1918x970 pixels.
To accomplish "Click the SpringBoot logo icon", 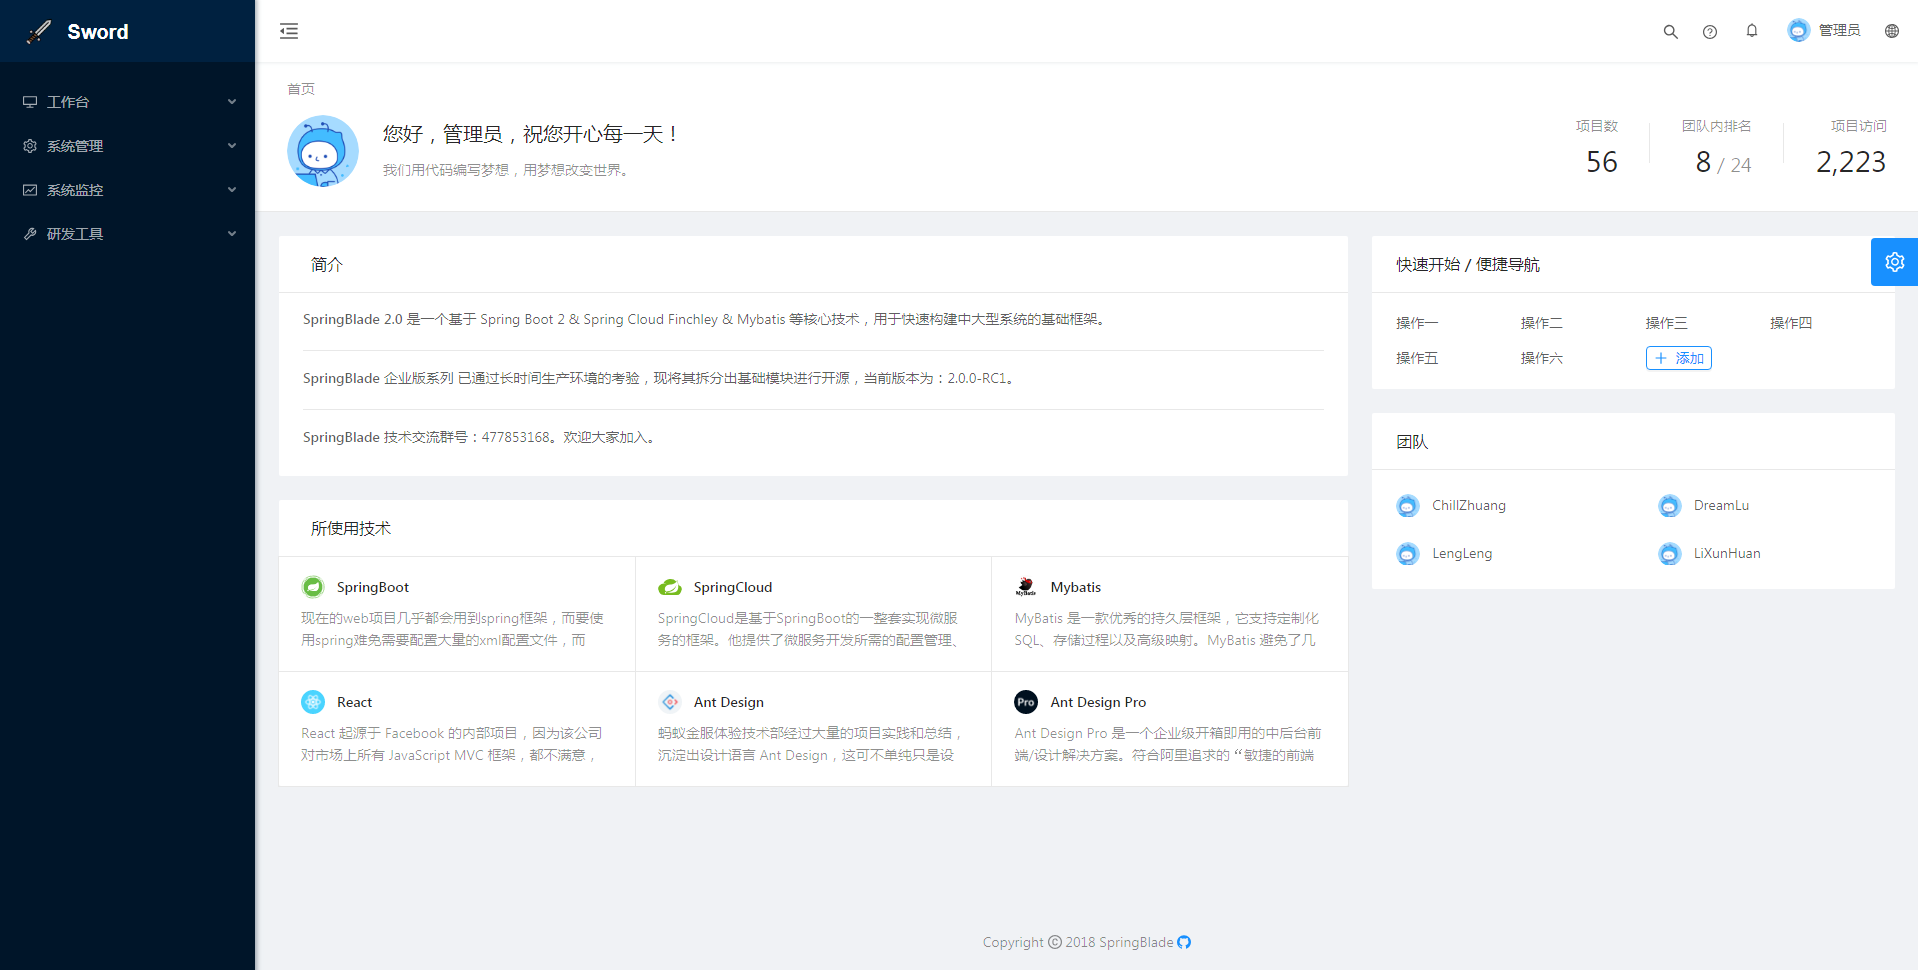I will pyautogui.click(x=313, y=587).
